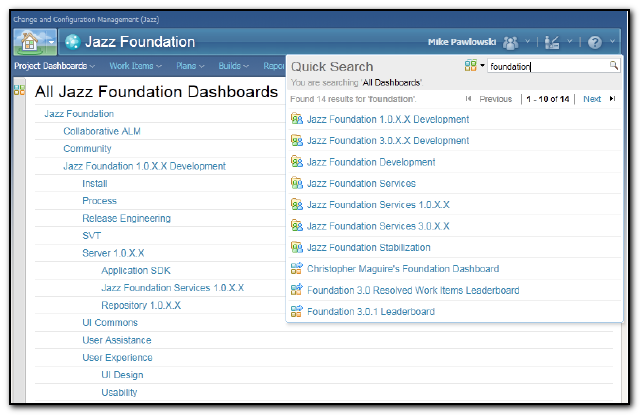This screenshot has width=640, height=415.
Task: Open the Collaborative ALM dashboard link
Action: point(102,131)
